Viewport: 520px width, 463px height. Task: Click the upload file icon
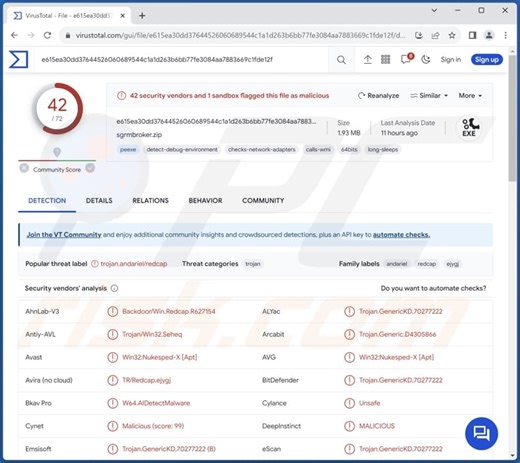pos(367,60)
